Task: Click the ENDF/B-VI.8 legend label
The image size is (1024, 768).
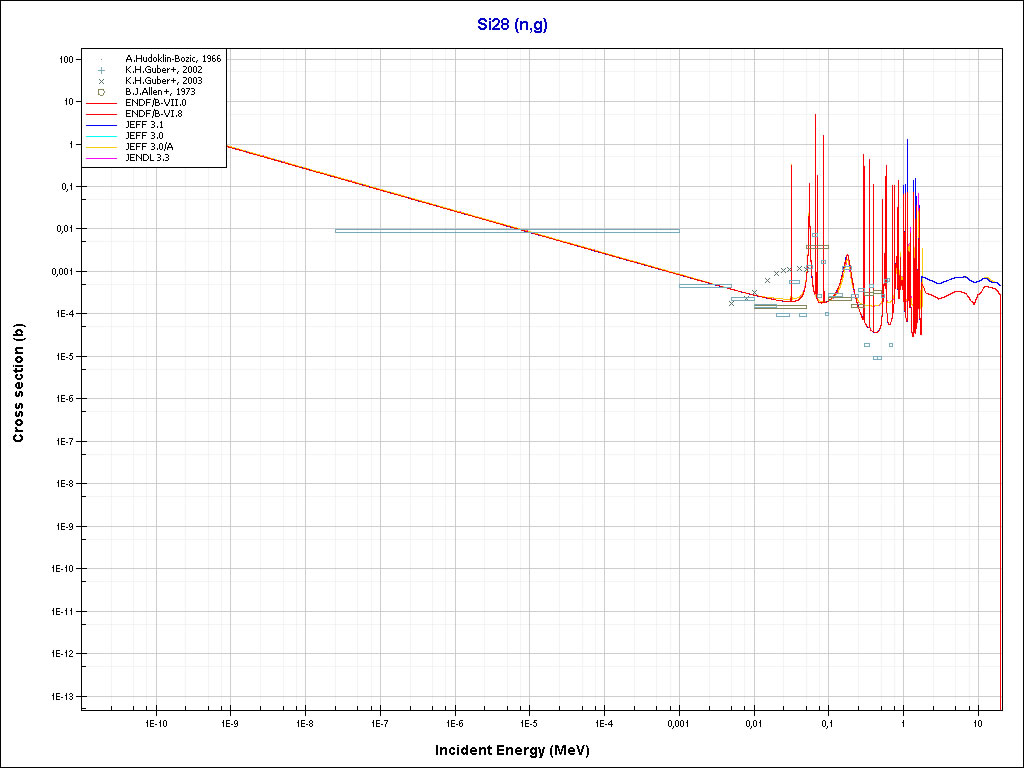Action: (154, 114)
